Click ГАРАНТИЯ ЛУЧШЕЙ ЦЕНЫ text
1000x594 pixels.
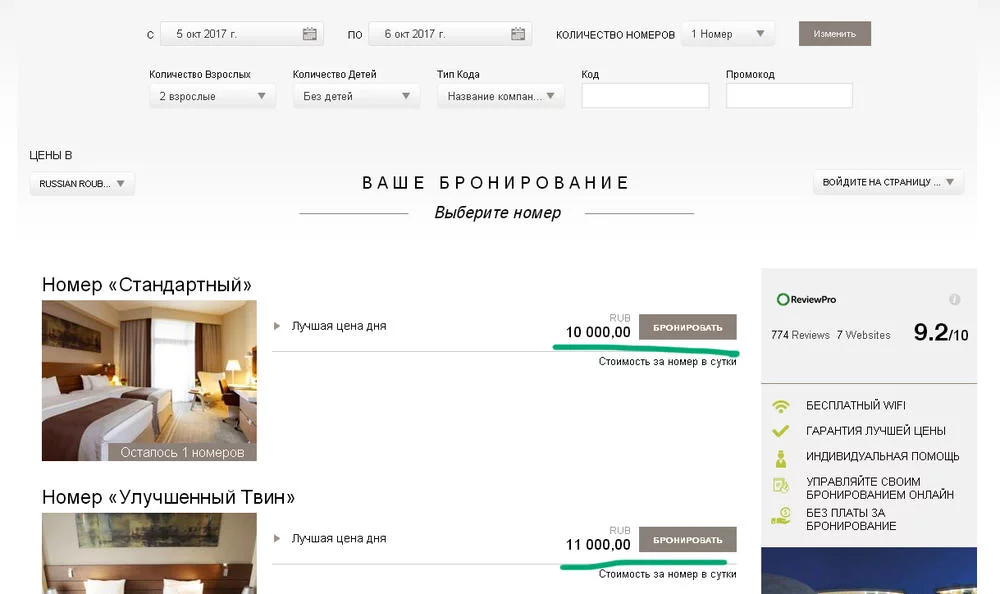876,431
